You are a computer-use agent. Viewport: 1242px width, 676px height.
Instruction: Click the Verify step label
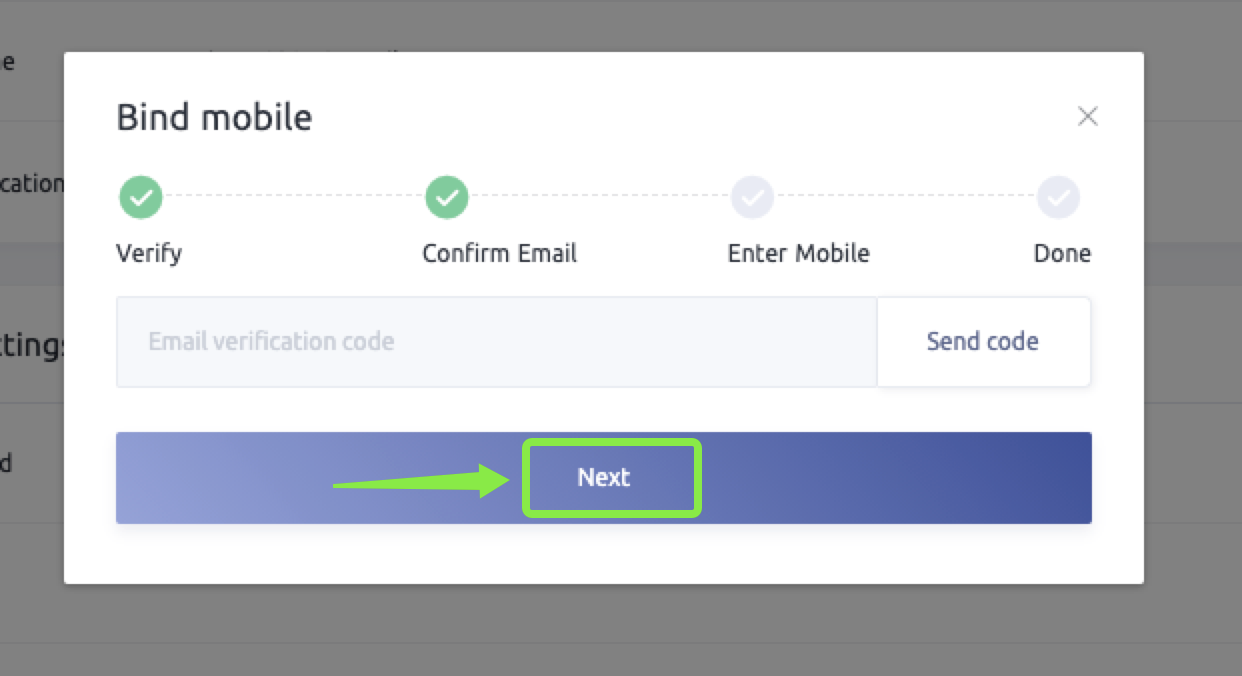pyautogui.click(x=149, y=253)
